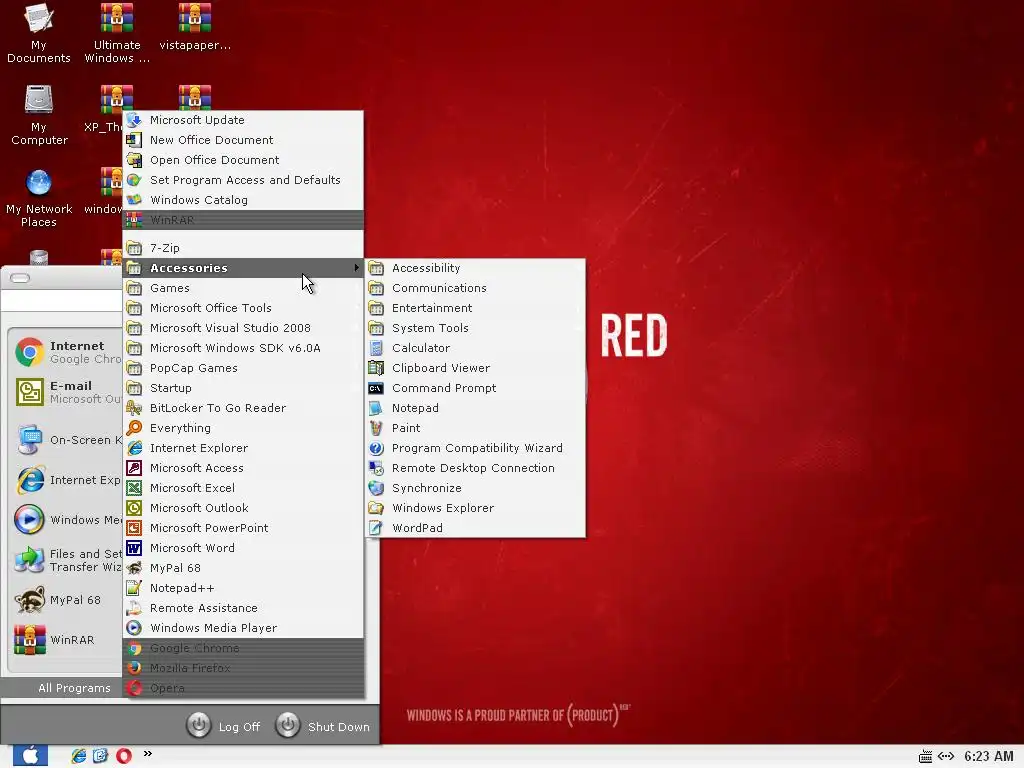The width and height of the screenshot is (1024, 768).
Task: Launch Clipboard Viewer icon
Action: [376, 368]
